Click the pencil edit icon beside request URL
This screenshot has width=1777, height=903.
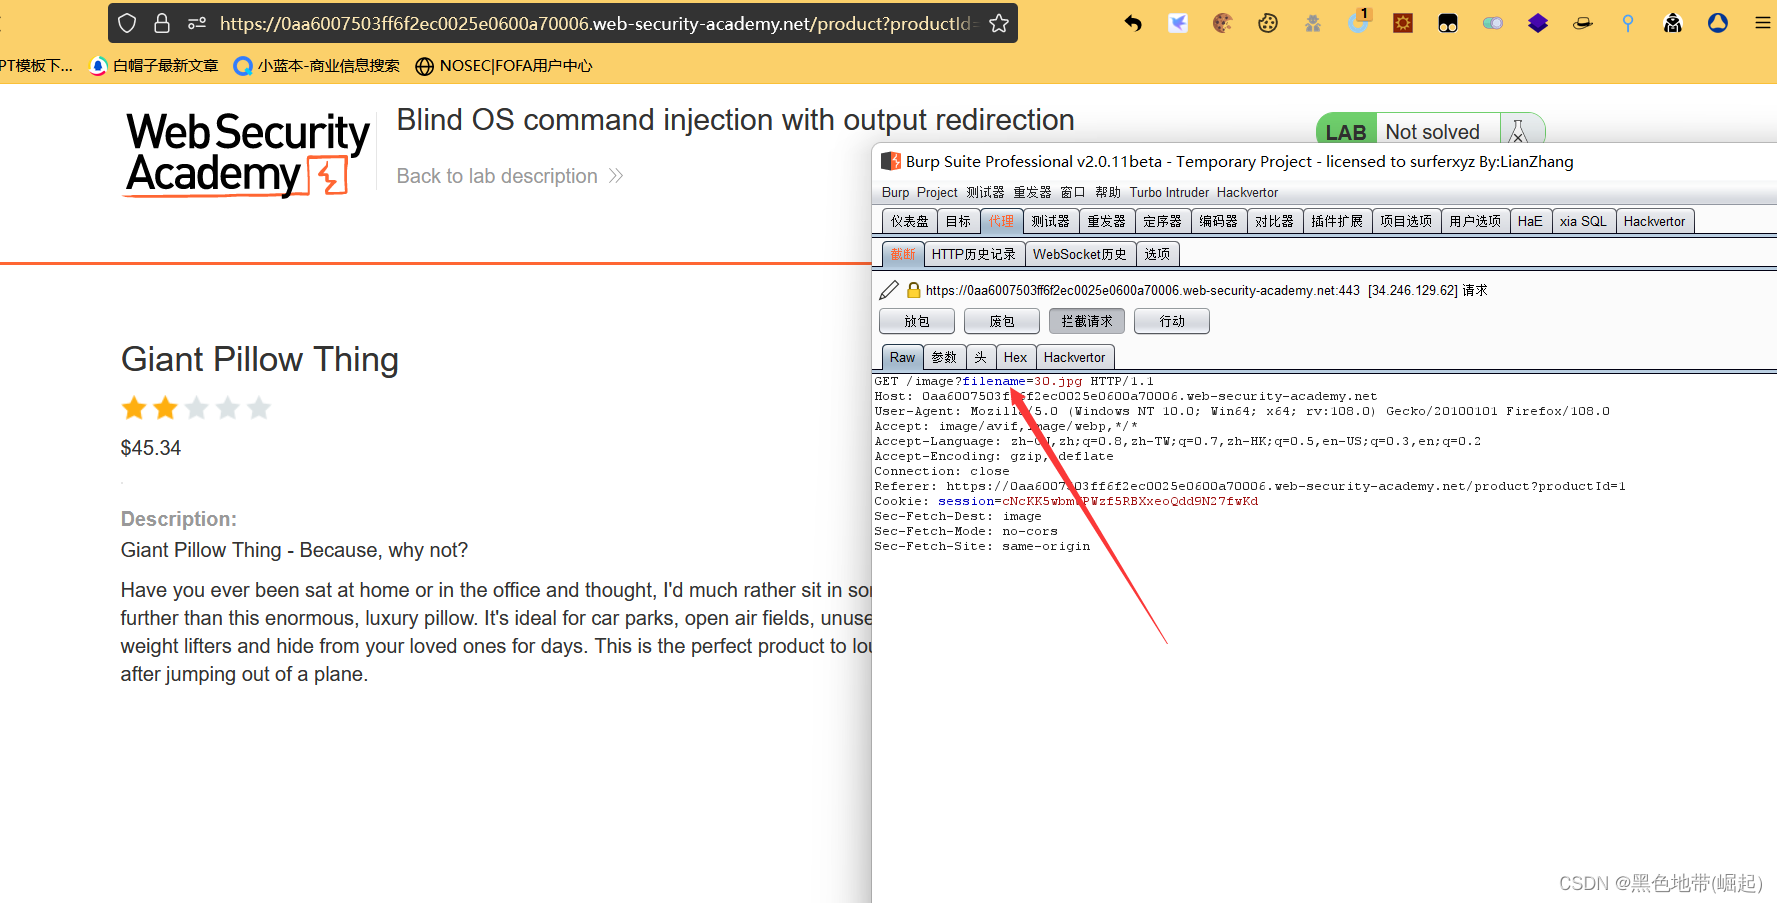(889, 290)
